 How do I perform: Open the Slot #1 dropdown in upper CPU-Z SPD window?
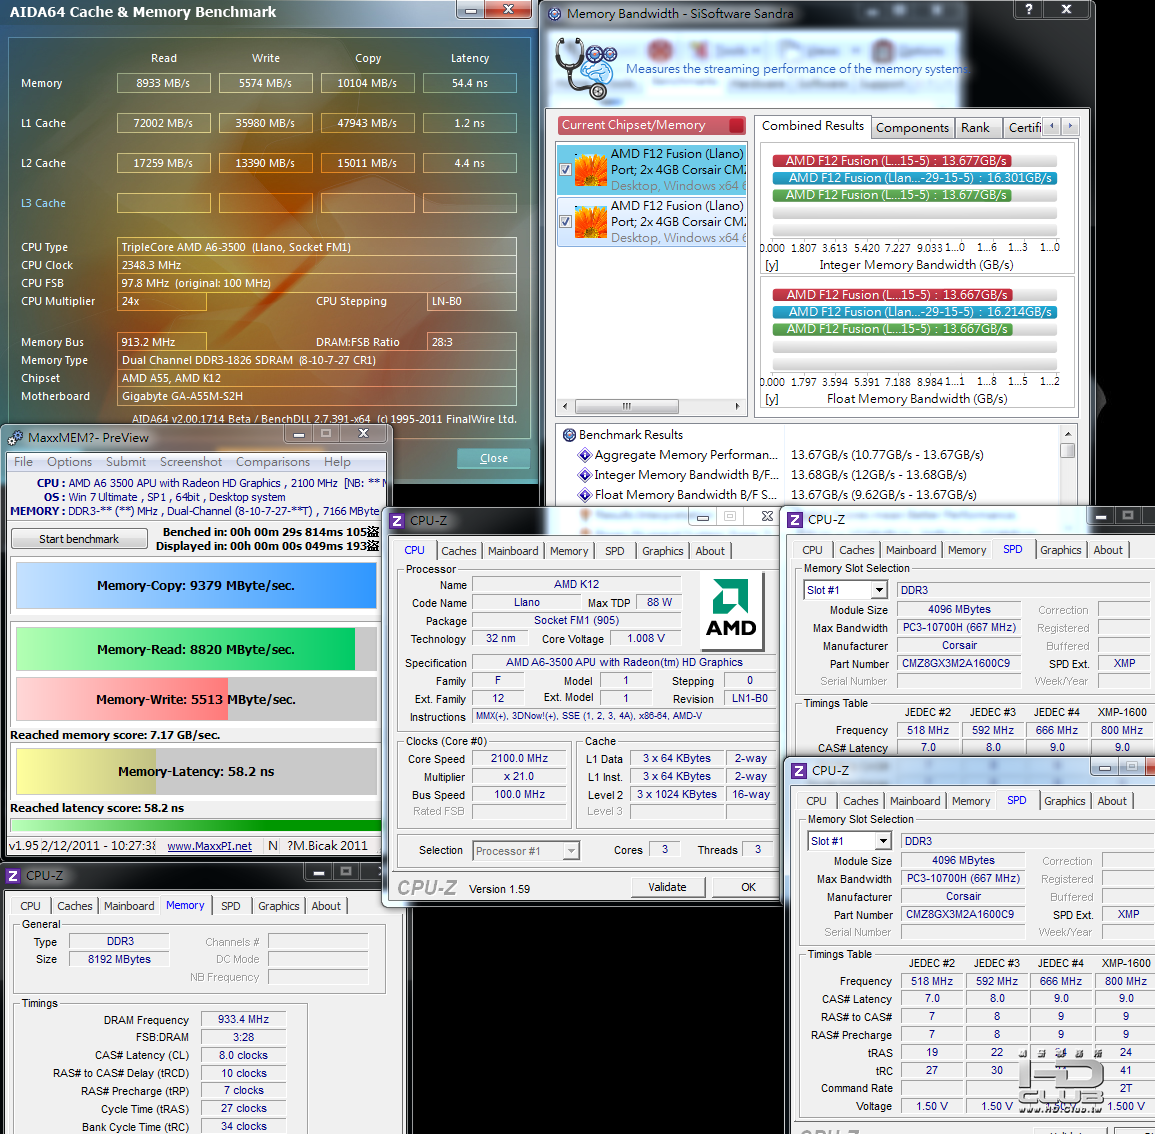pos(879,590)
